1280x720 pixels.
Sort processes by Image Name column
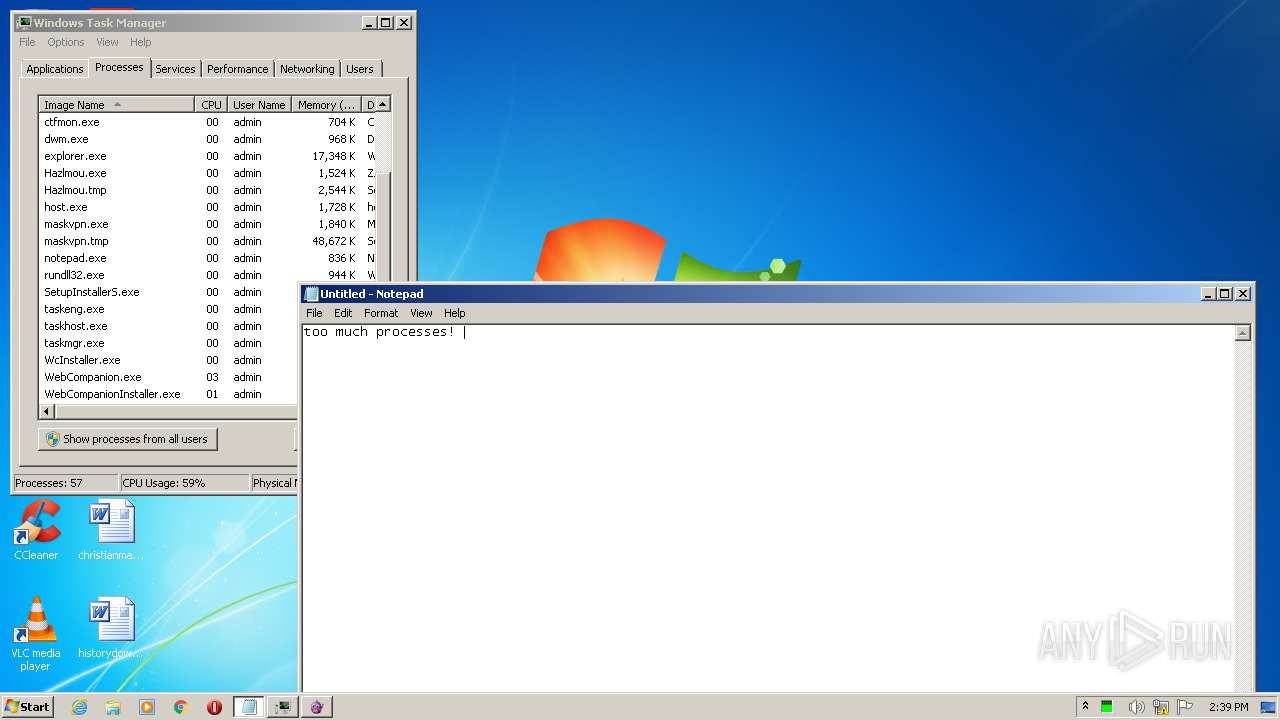tap(117, 105)
